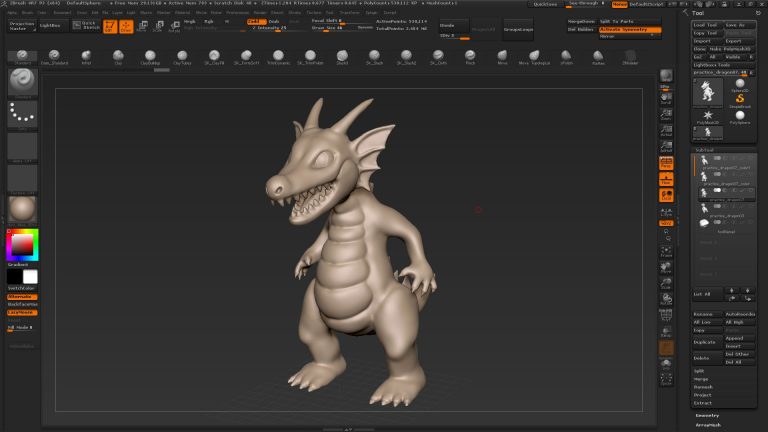Expand the Split section
The height and width of the screenshot is (432, 768).
[699, 371]
